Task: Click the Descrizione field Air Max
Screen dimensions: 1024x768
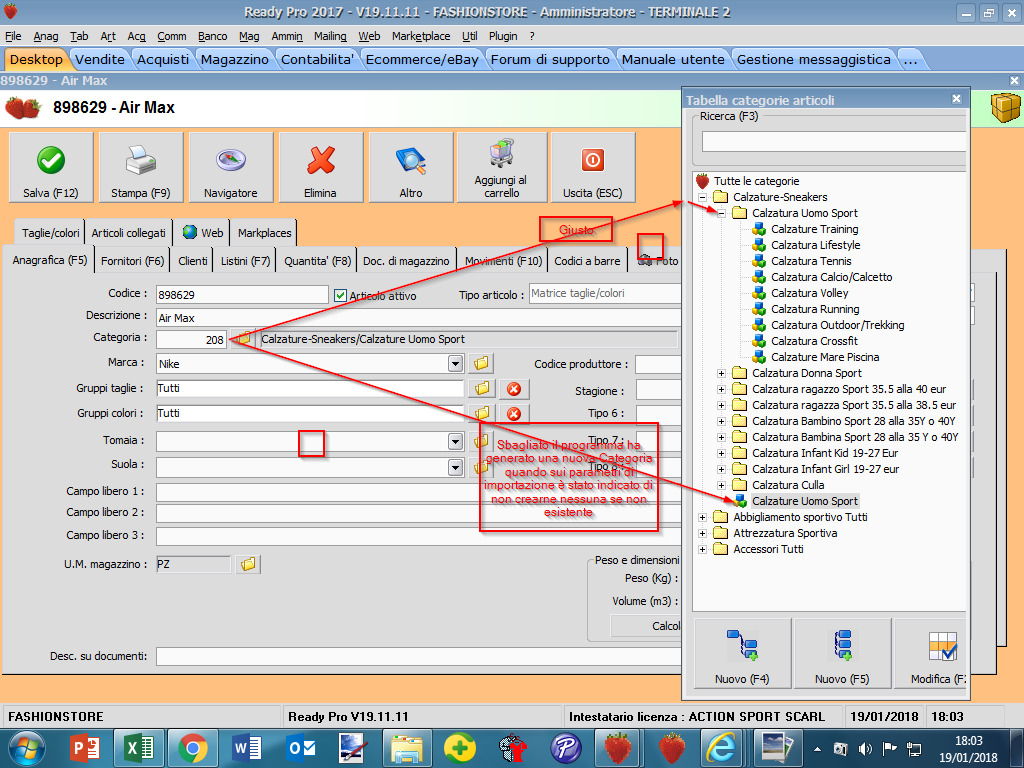Action: coord(418,317)
